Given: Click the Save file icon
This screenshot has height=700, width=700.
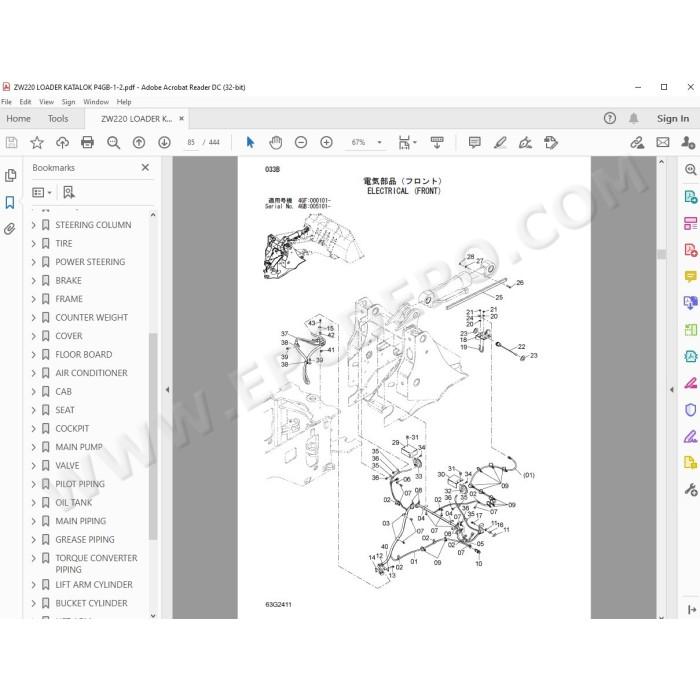Looking at the screenshot, I should pos(11,142).
